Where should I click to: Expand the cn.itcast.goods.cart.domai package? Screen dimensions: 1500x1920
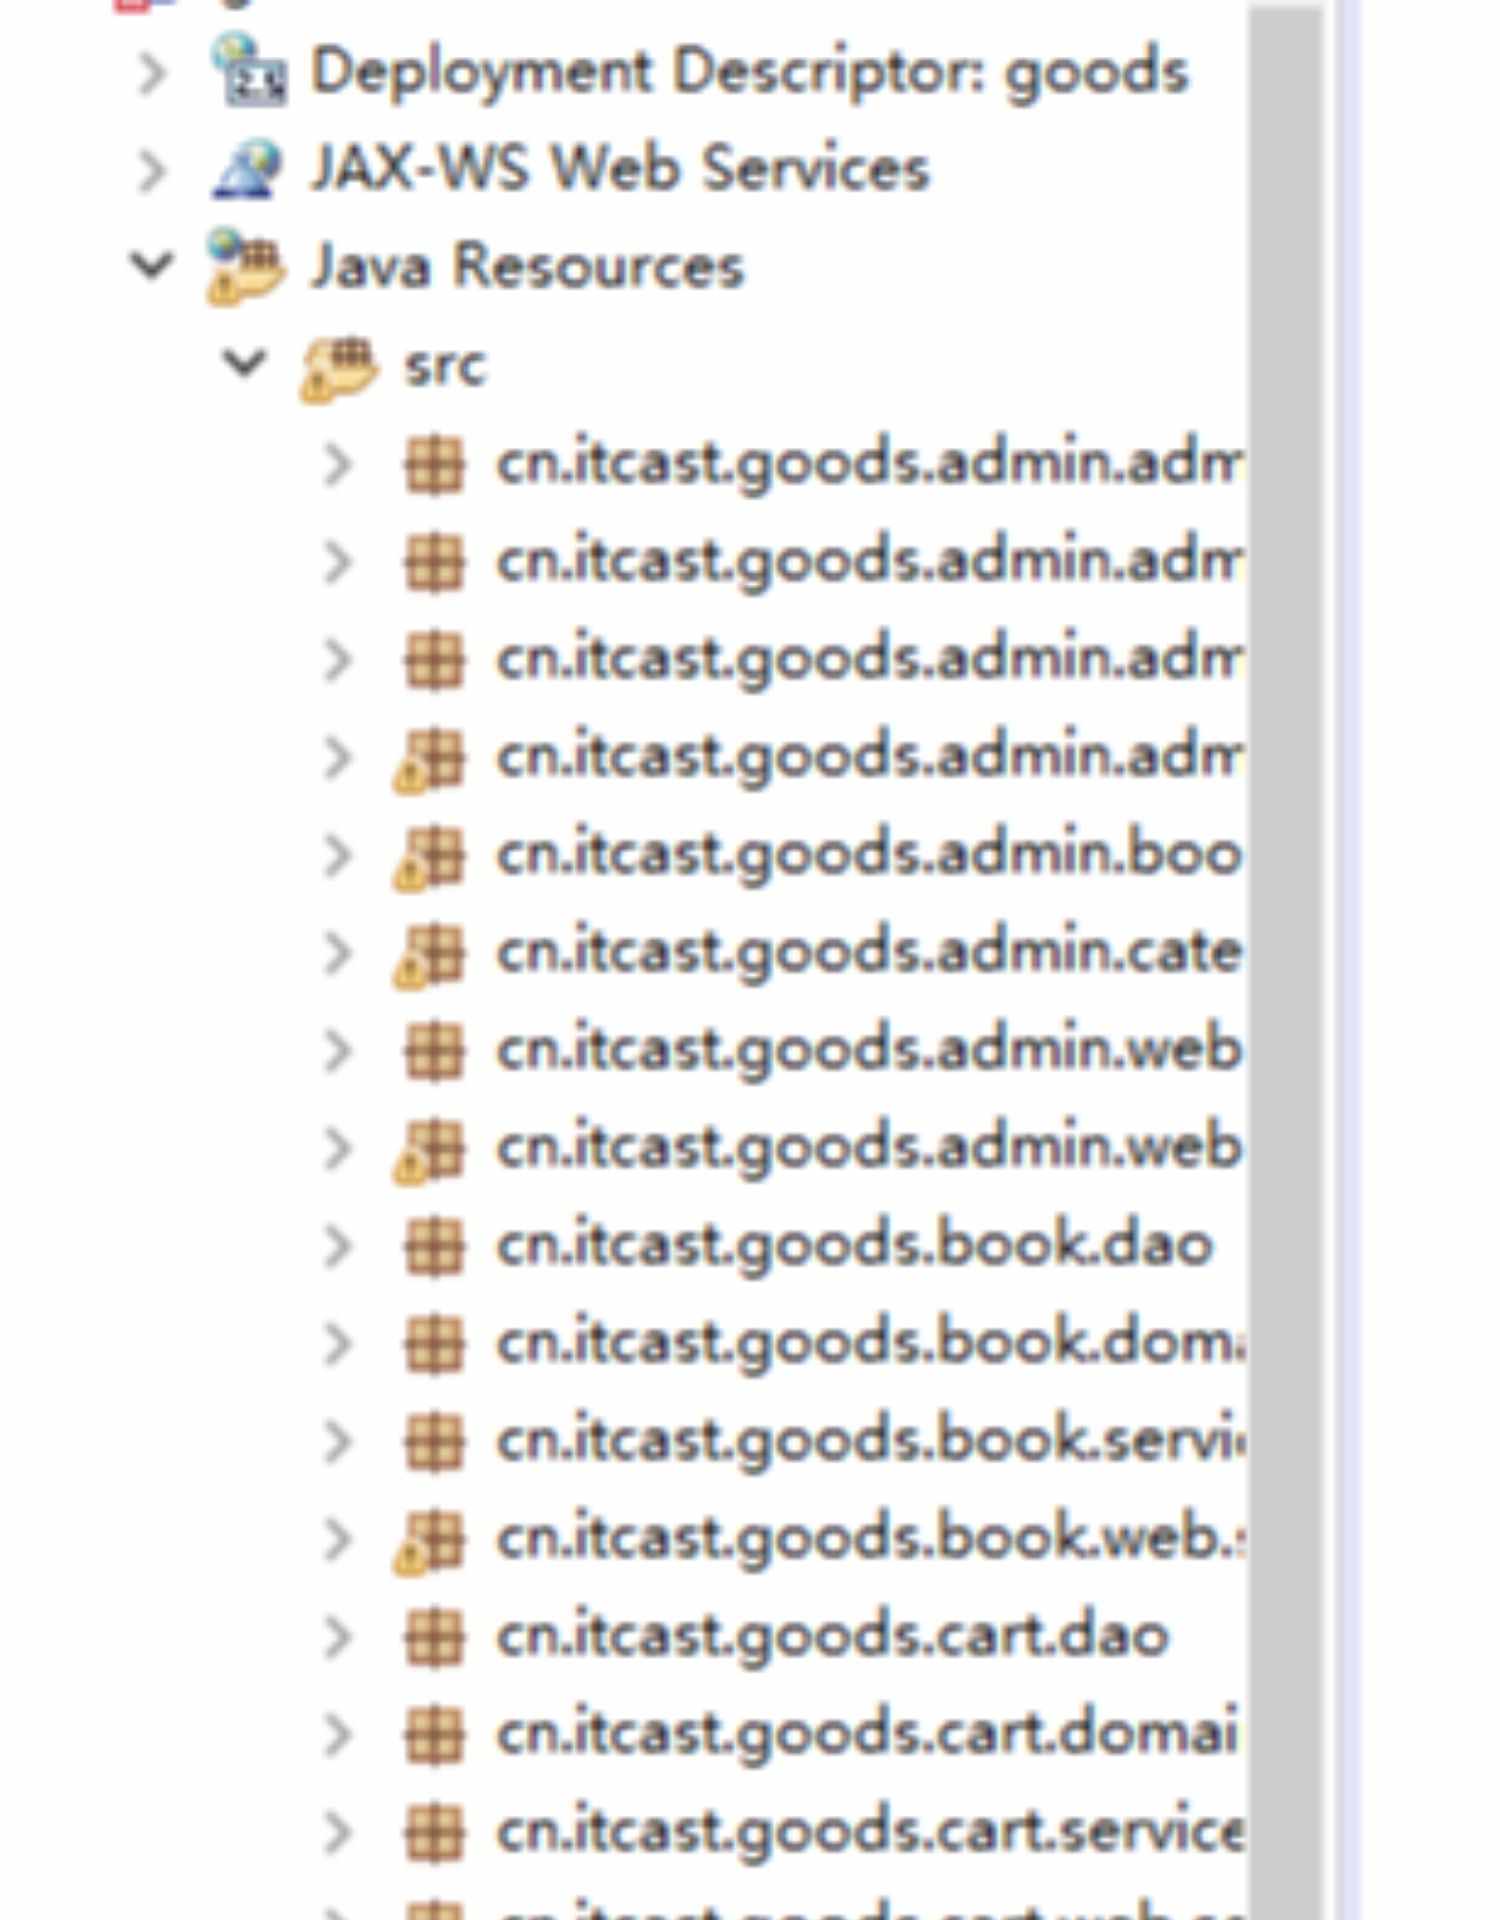click(x=338, y=1735)
